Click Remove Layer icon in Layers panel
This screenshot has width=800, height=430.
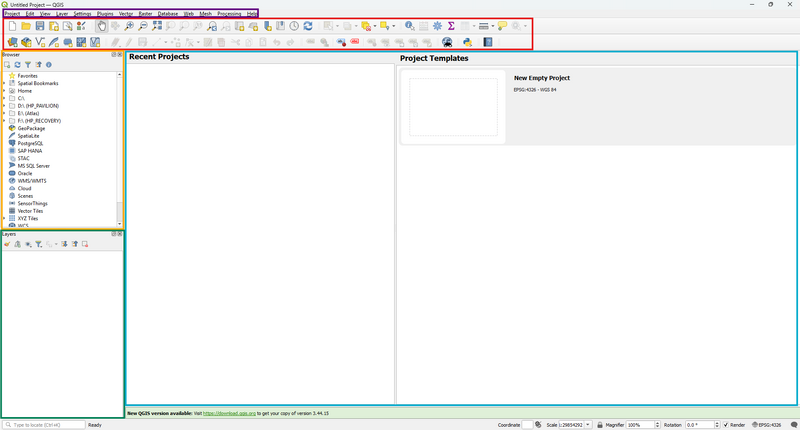[x=85, y=244]
